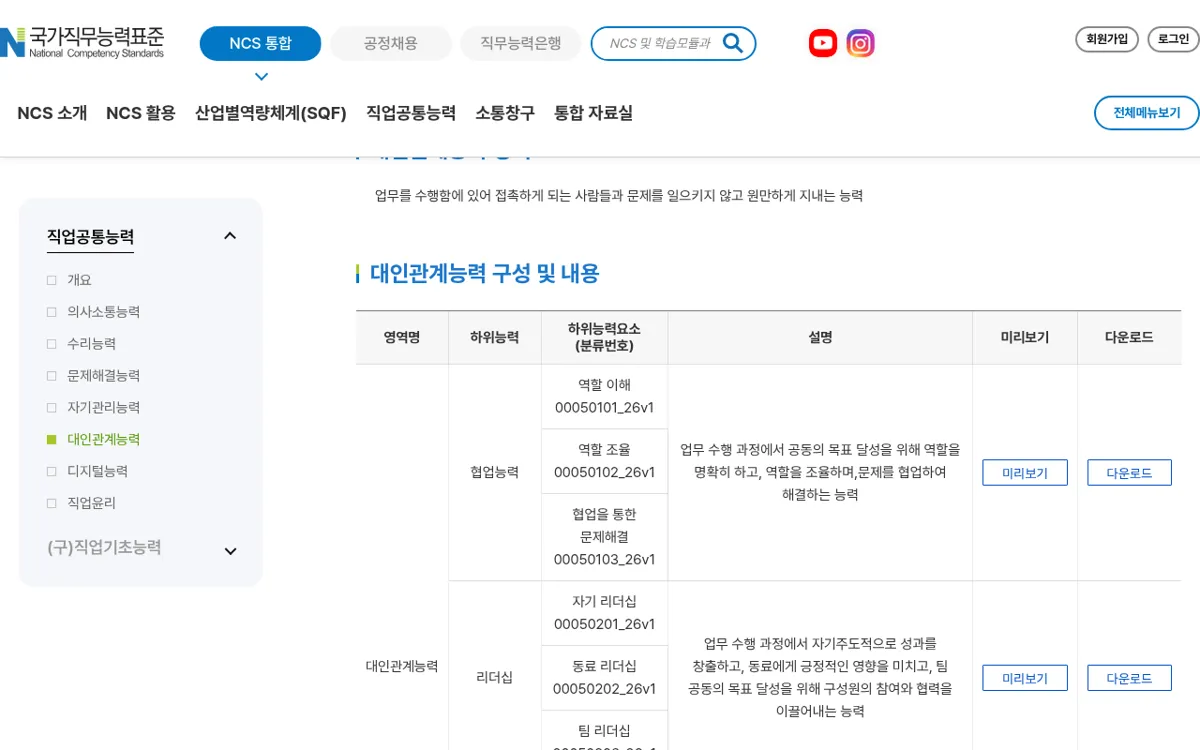Open 직업윤리 in the sidebar
Image resolution: width=1200 pixels, height=750 pixels.
91,503
